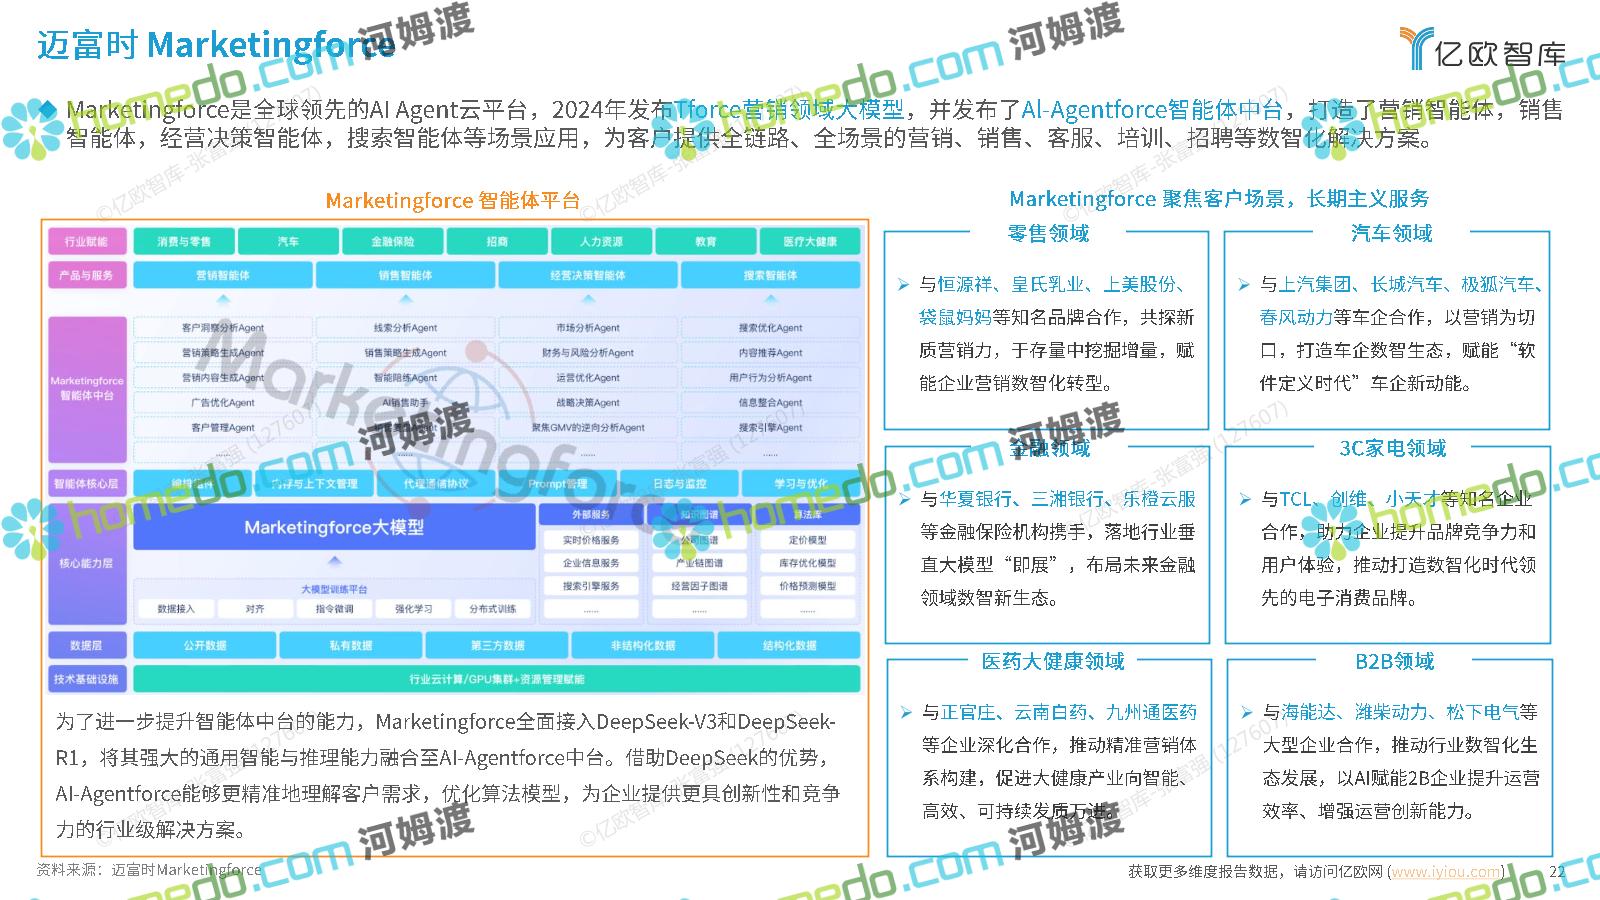
Task: Click the 3C家电领域 section heading
Action: tap(1392, 448)
